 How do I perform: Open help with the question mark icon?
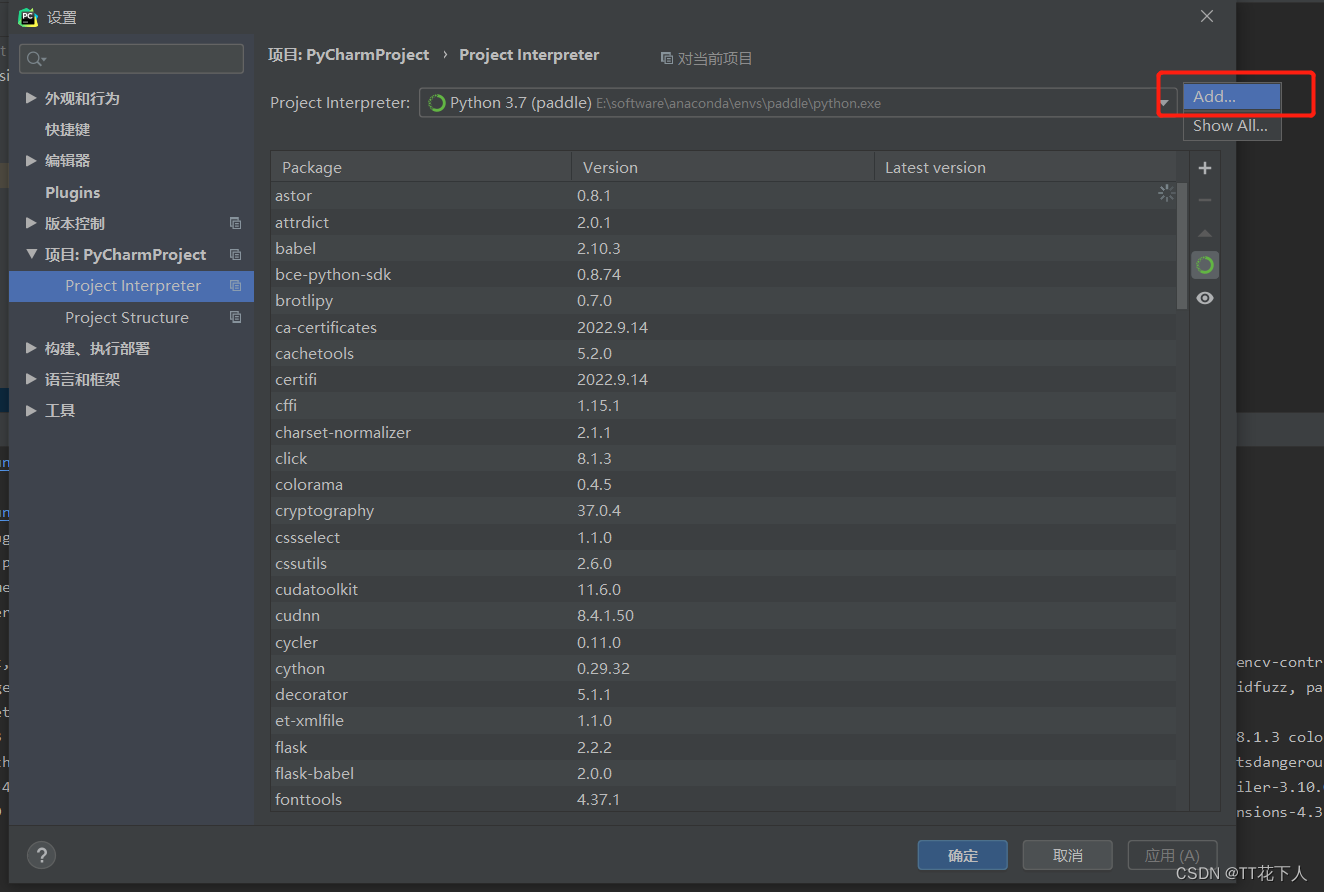41,855
